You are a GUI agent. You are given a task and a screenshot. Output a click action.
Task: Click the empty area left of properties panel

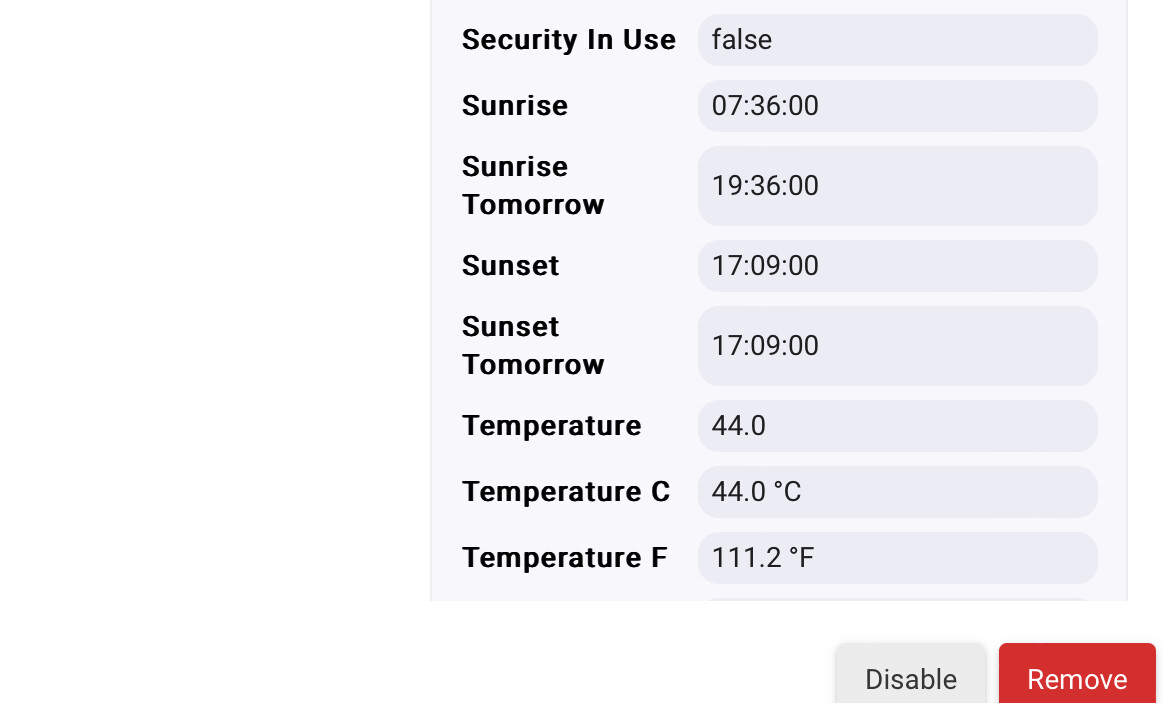click(x=215, y=299)
